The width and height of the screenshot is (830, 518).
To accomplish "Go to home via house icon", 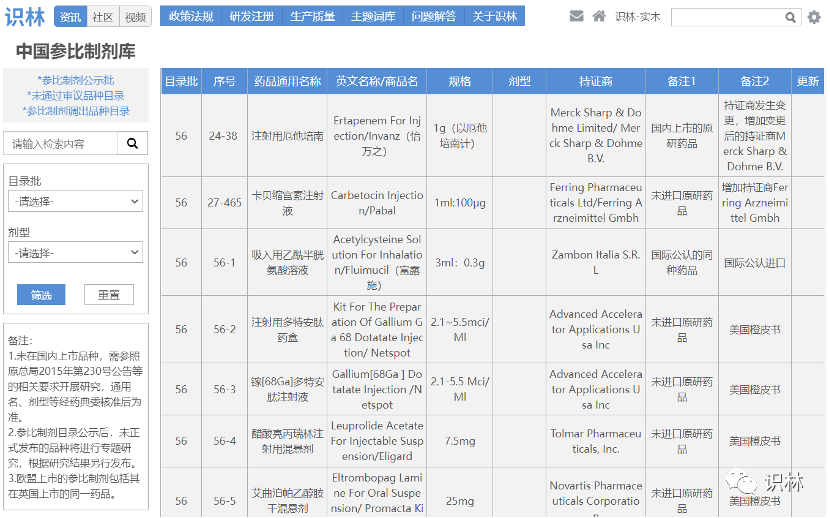I will [599, 16].
